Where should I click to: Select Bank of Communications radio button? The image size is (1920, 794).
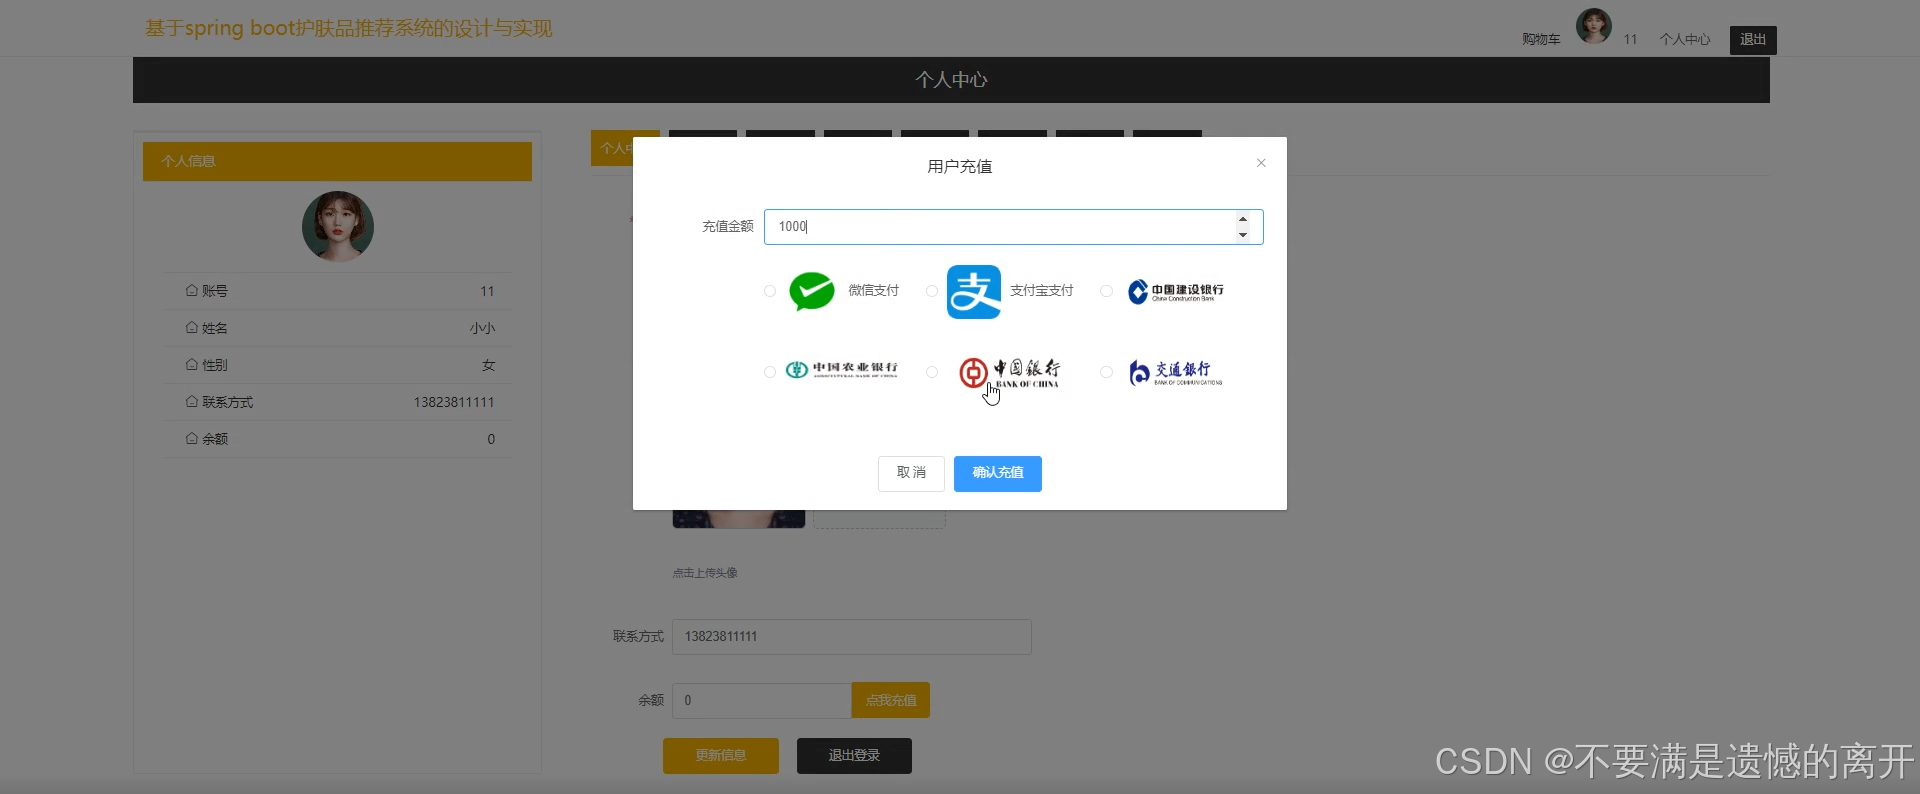(1106, 372)
